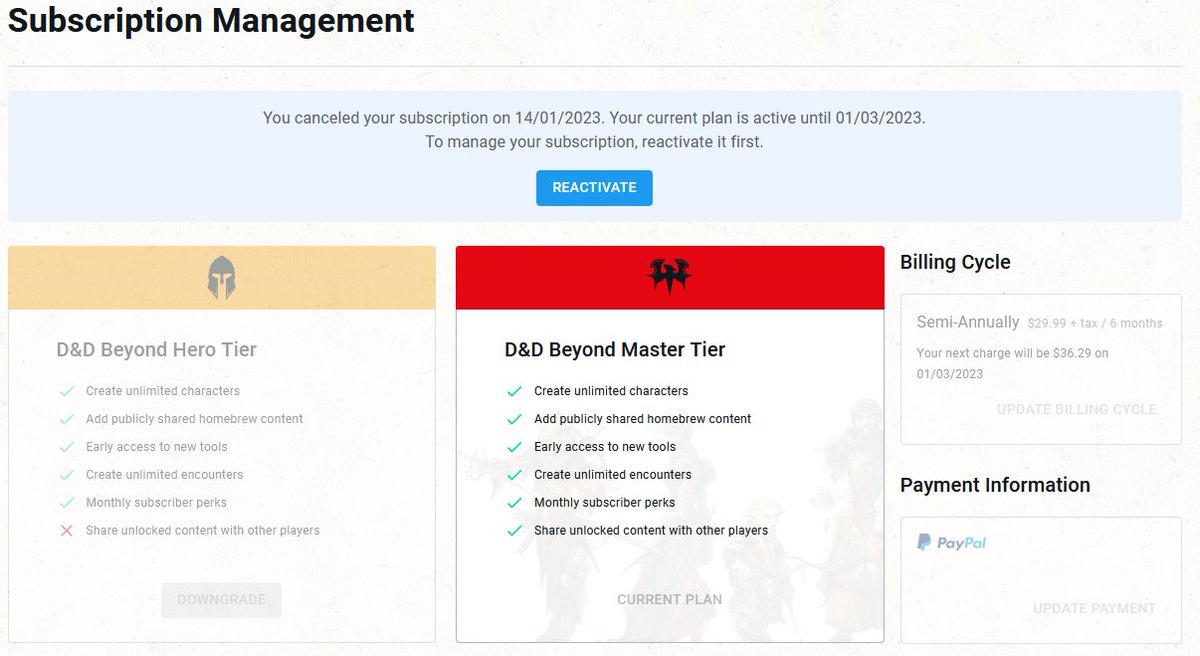
Task: Click Master Tier's monthly perks checkmark
Action: 515,503
